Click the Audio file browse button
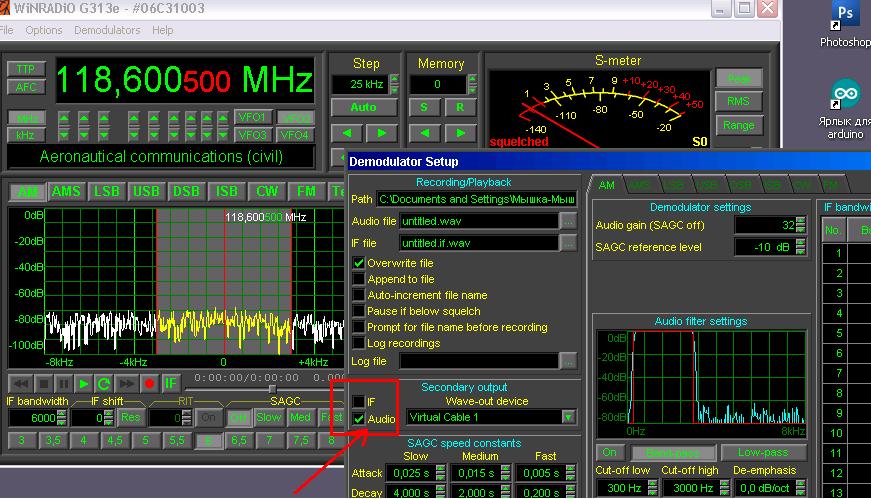 [568, 221]
